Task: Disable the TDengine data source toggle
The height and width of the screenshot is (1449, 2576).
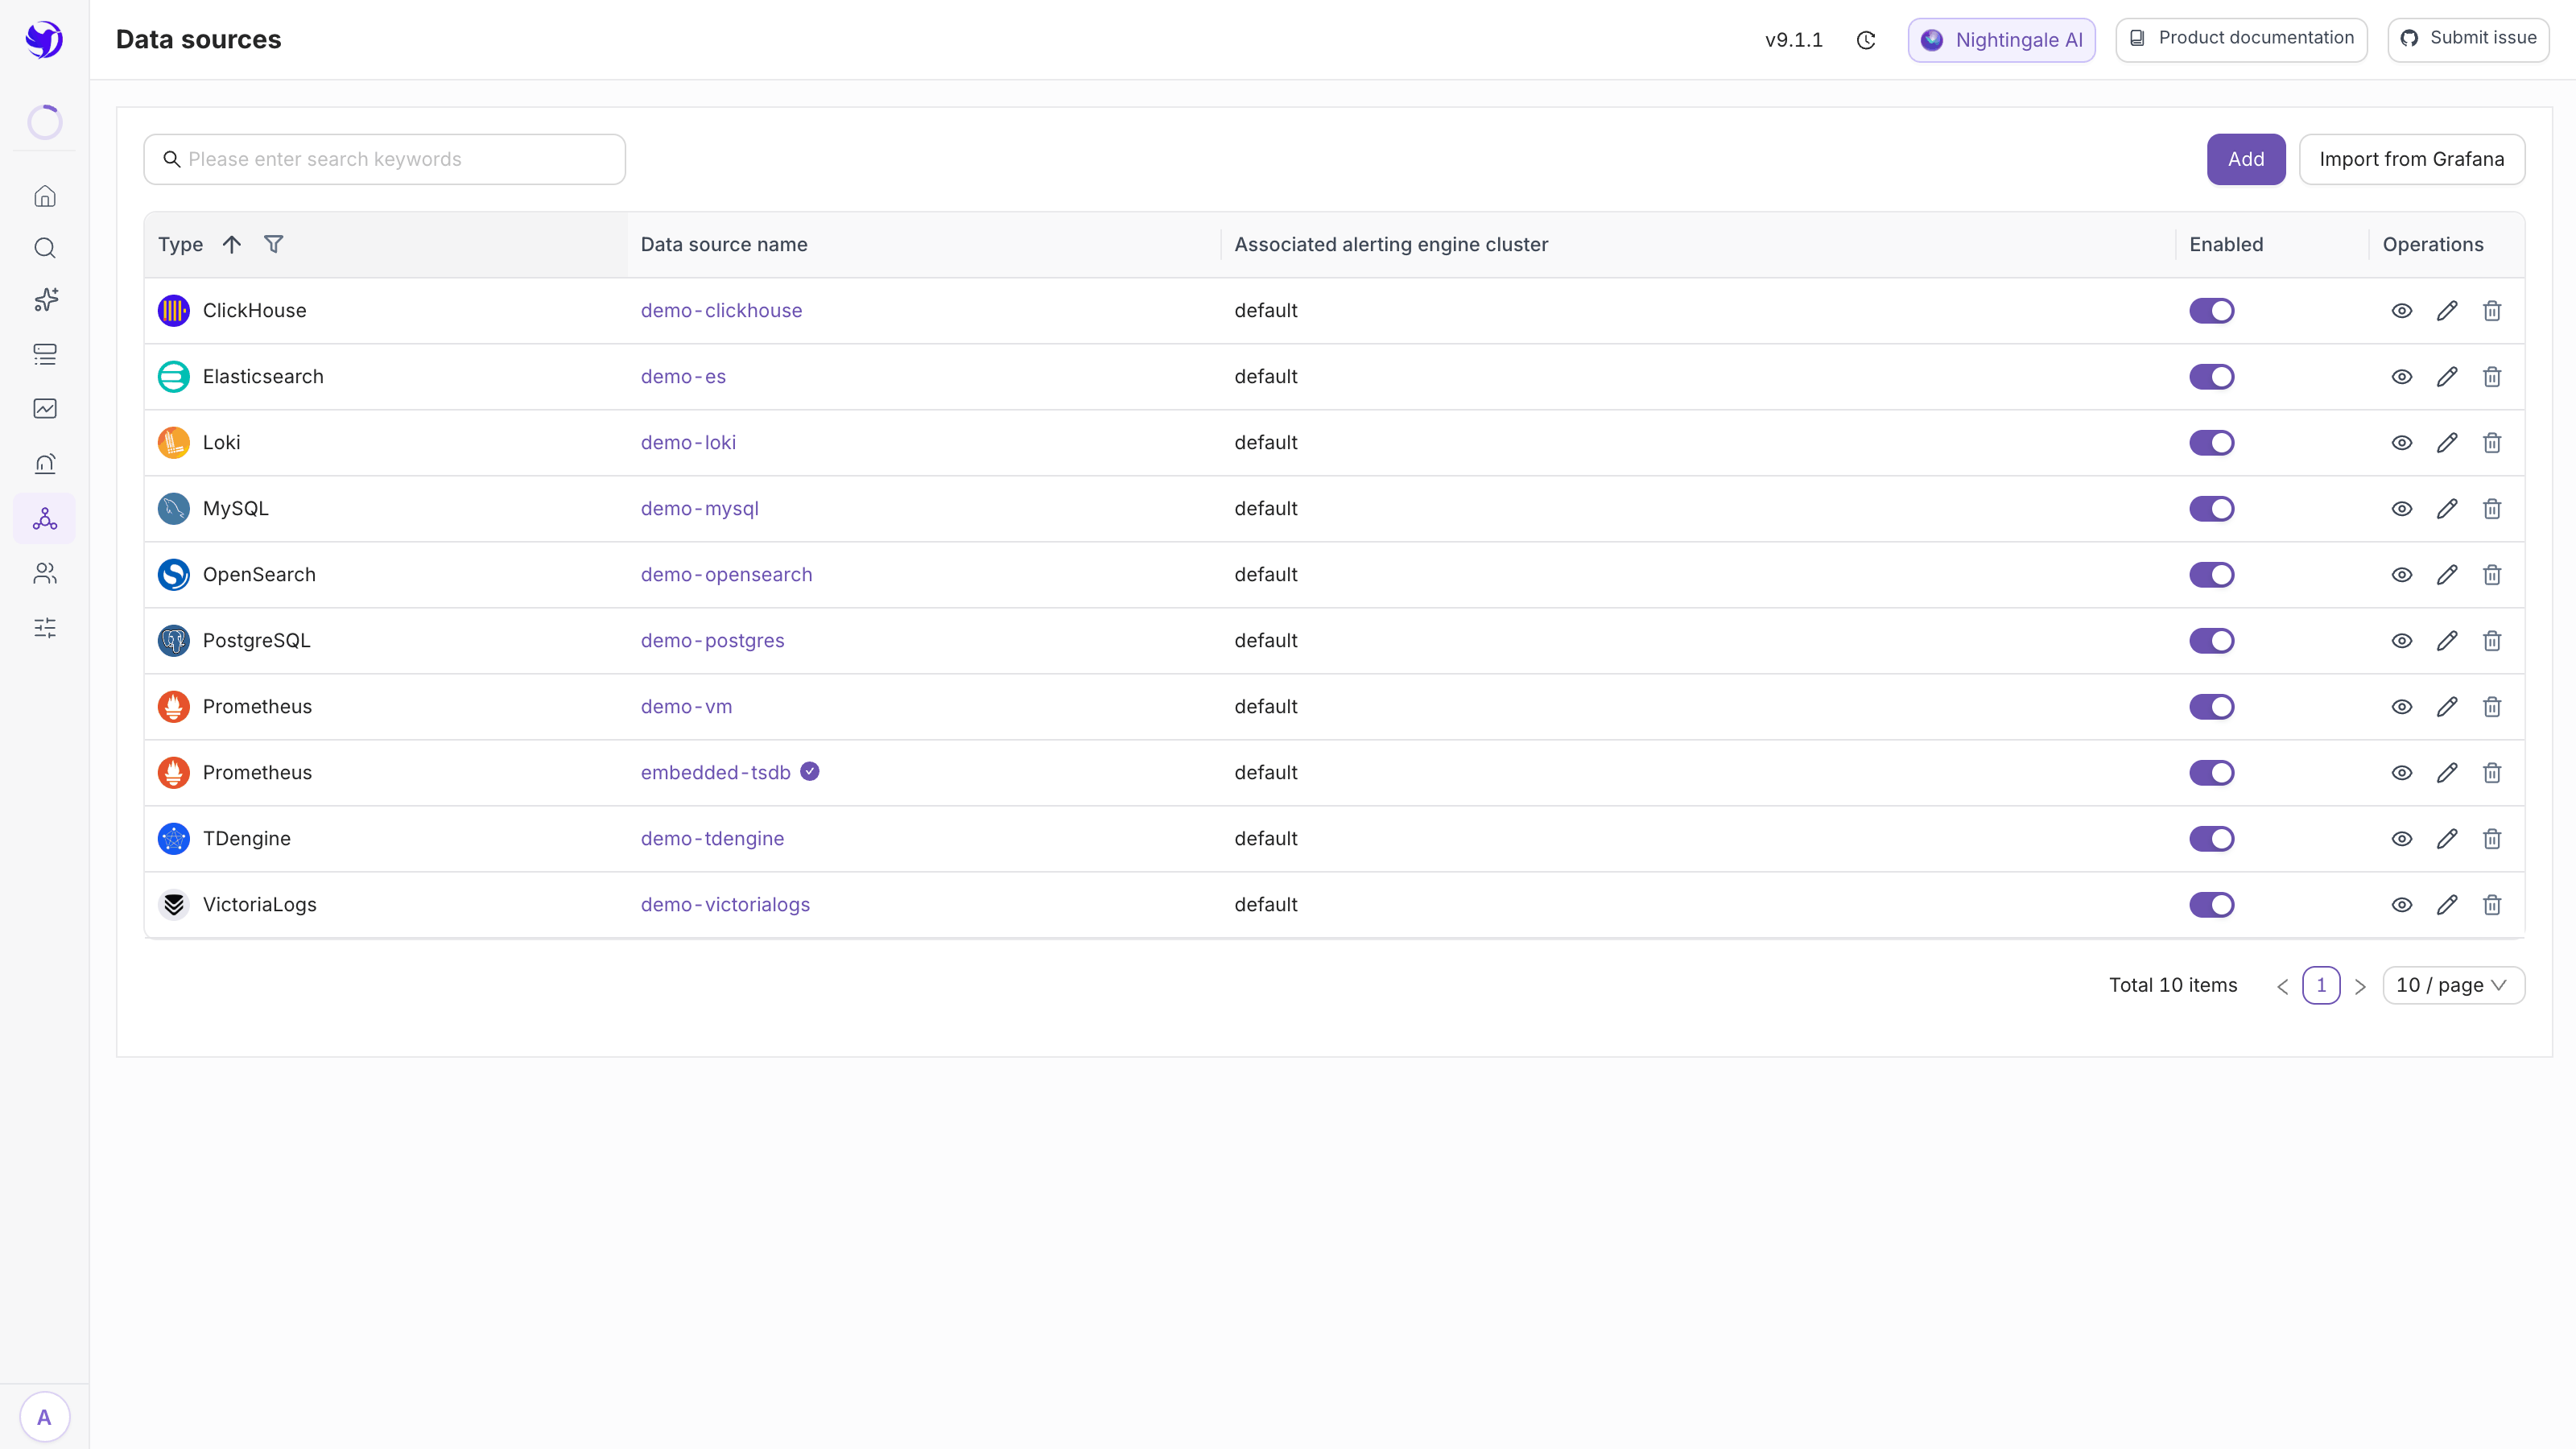Action: pyautogui.click(x=2211, y=839)
